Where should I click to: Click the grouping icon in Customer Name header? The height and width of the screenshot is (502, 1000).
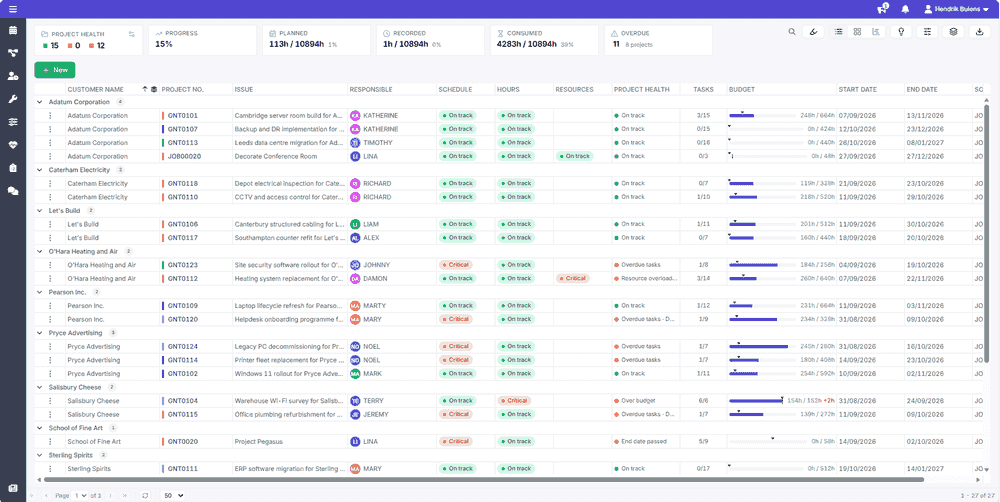153,89
